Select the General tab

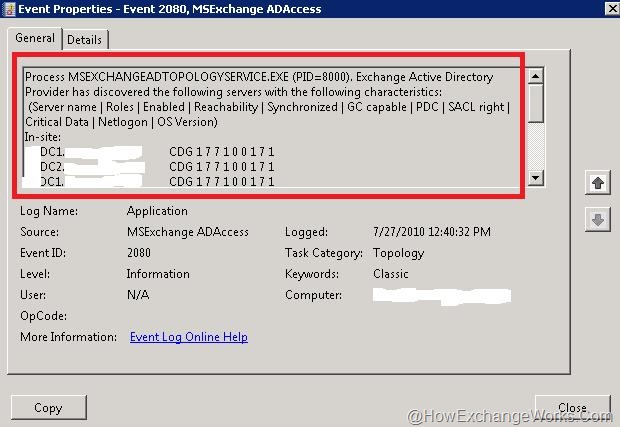tap(35, 38)
